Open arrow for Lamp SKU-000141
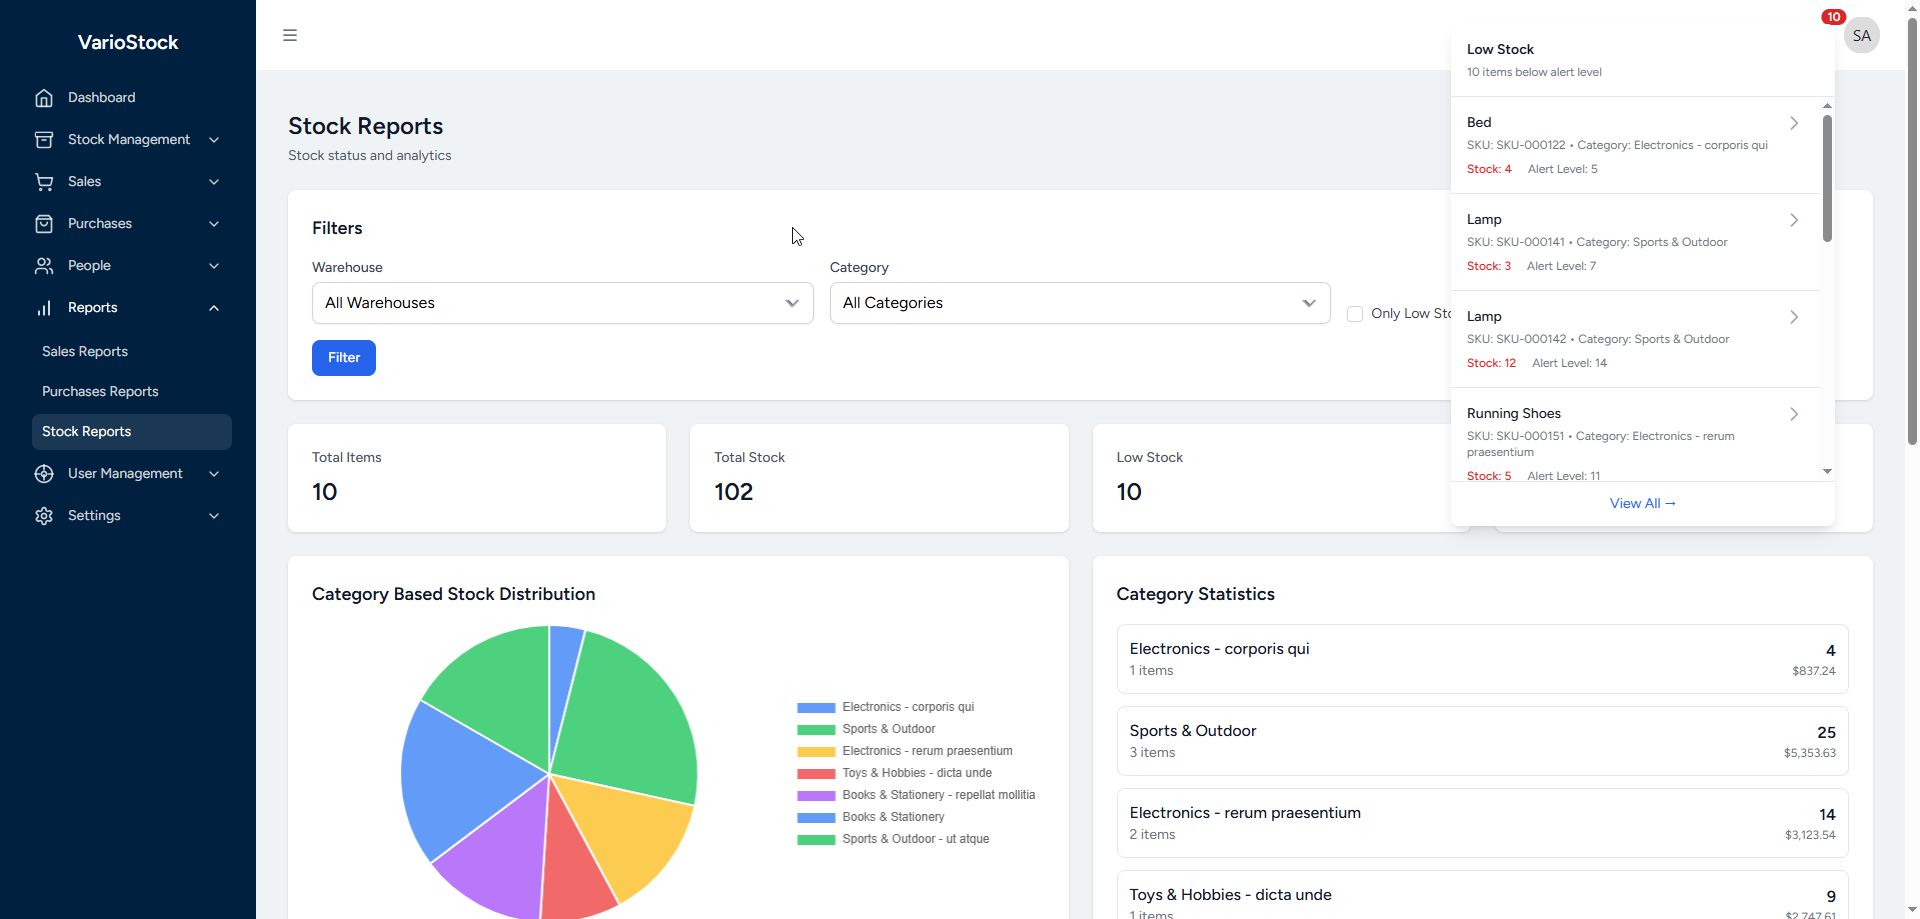 click(1794, 220)
